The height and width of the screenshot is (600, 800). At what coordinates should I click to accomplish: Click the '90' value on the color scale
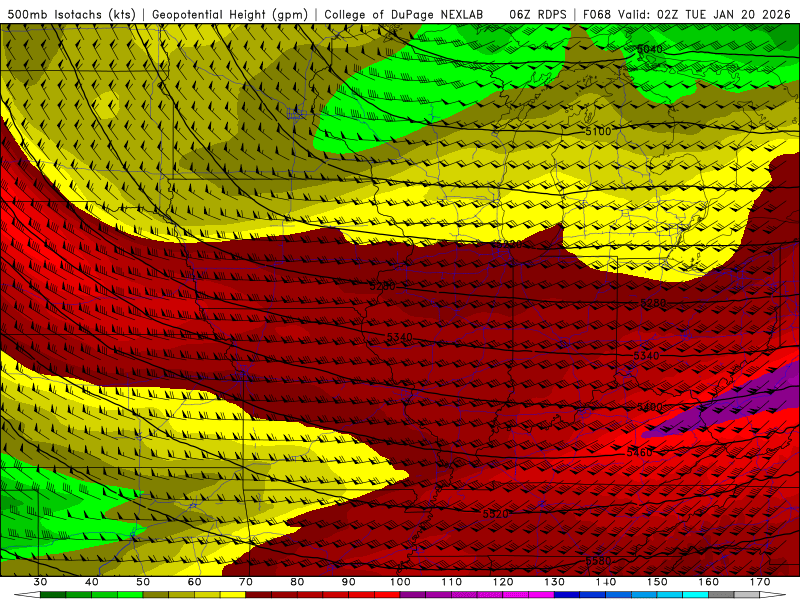(348, 582)
